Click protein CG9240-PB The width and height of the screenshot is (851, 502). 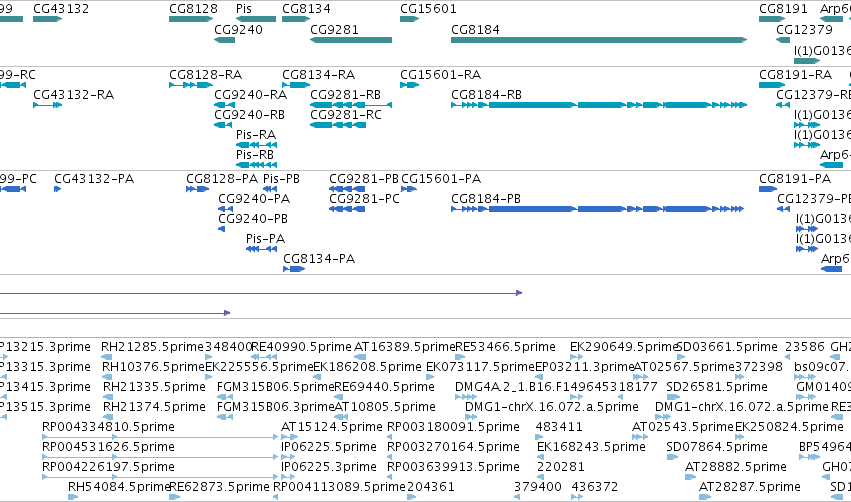click(221, 229)
